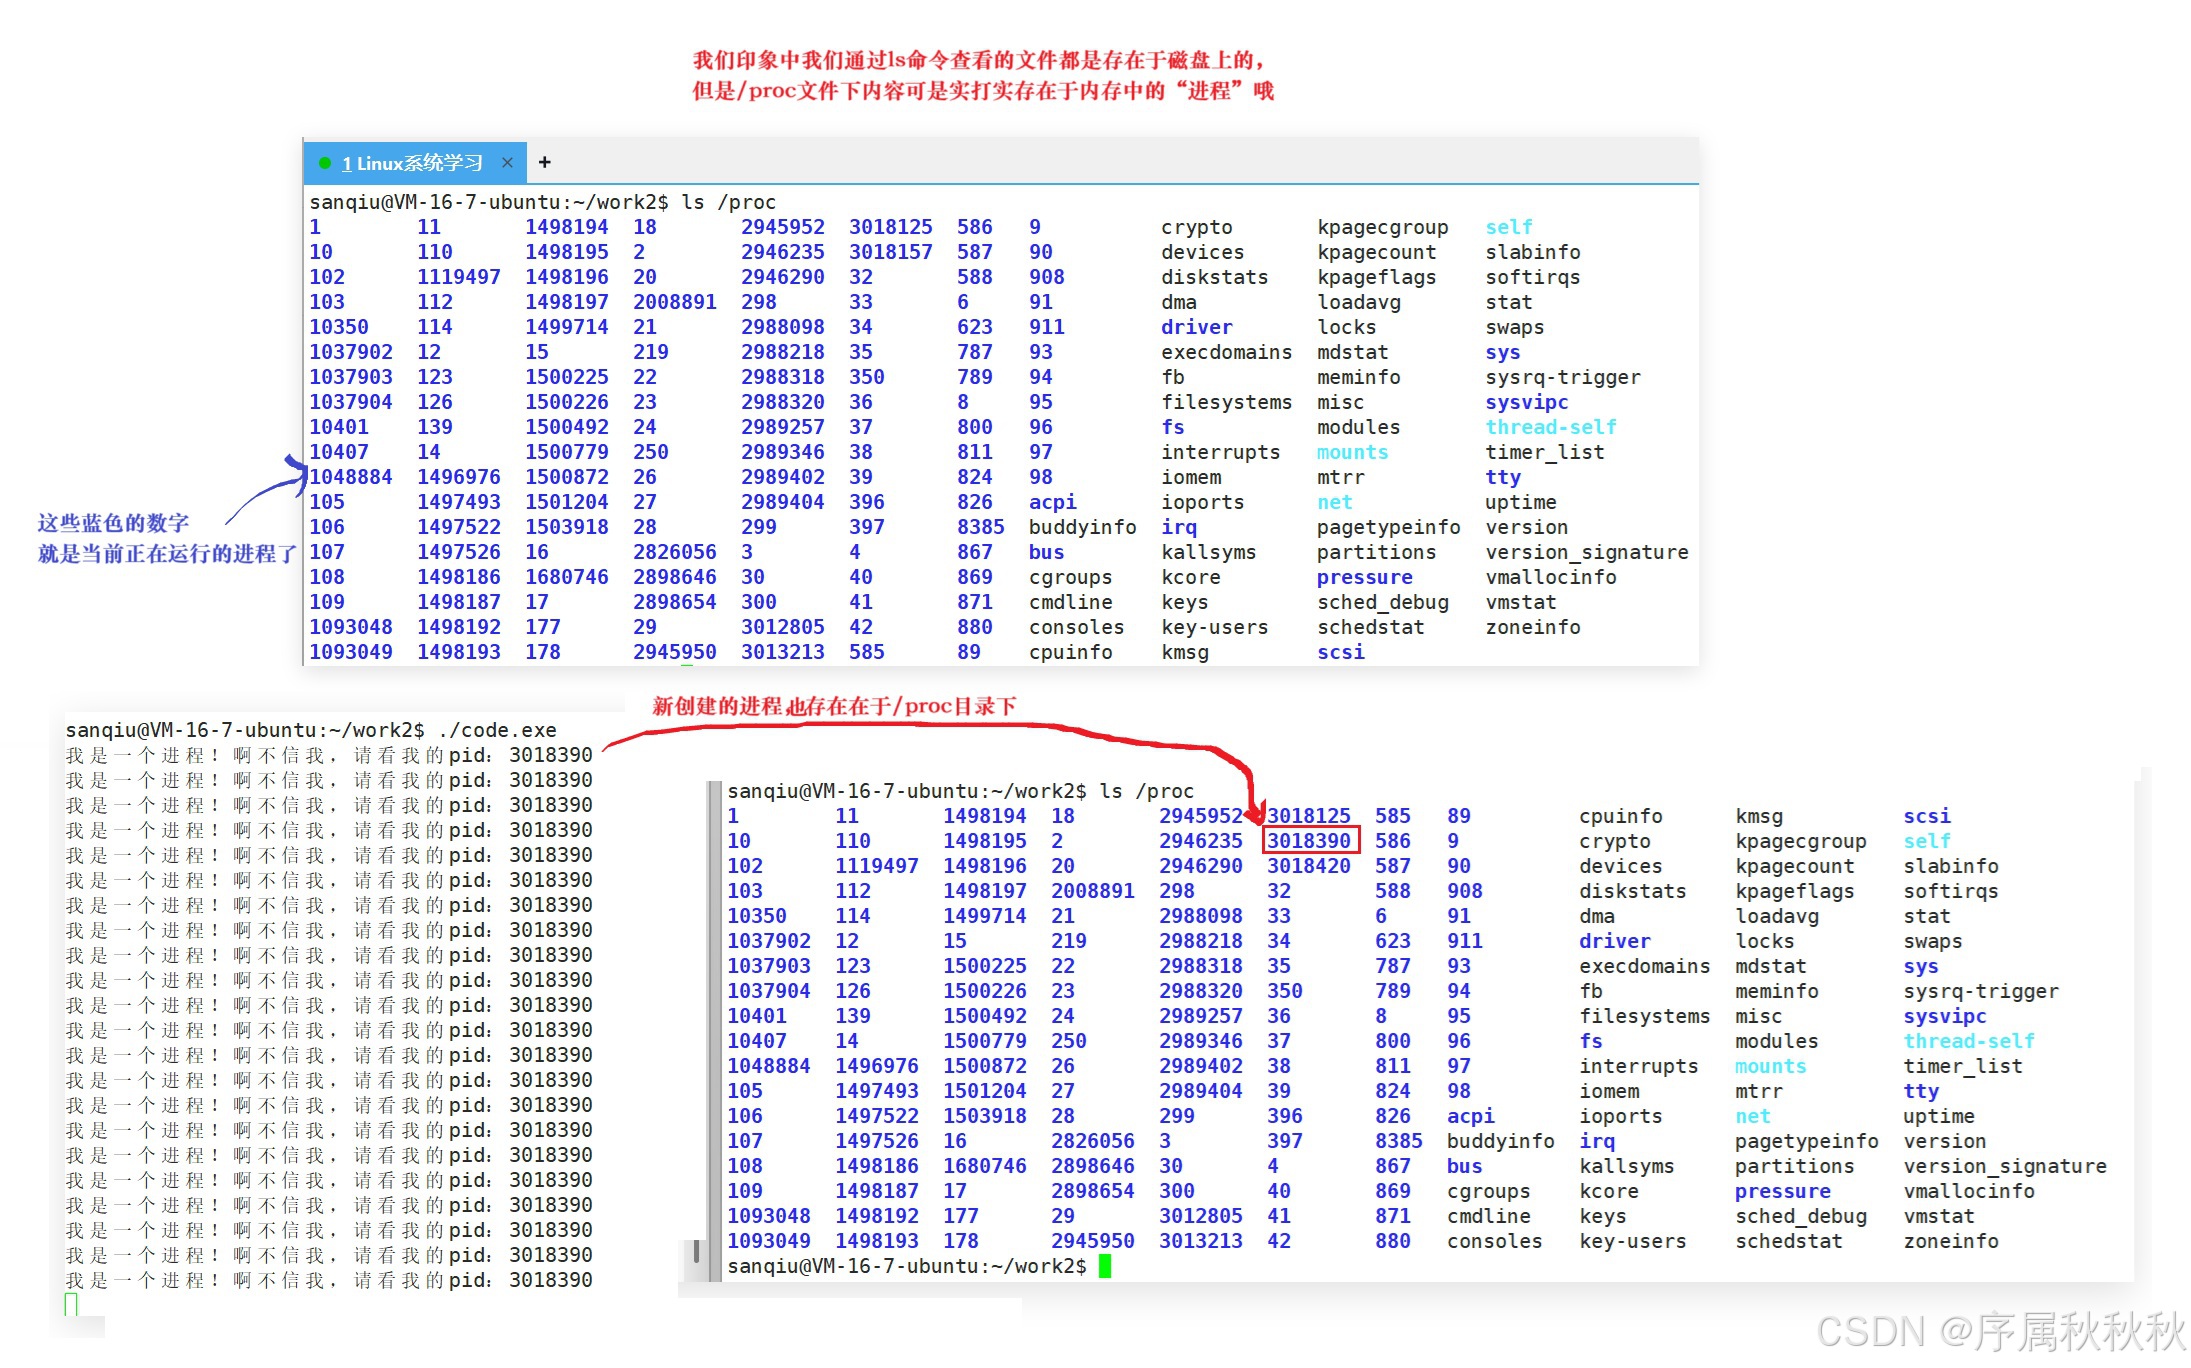Click the ./code.exe command text
Screen dimensions: 2191x1368
point(497,730)
